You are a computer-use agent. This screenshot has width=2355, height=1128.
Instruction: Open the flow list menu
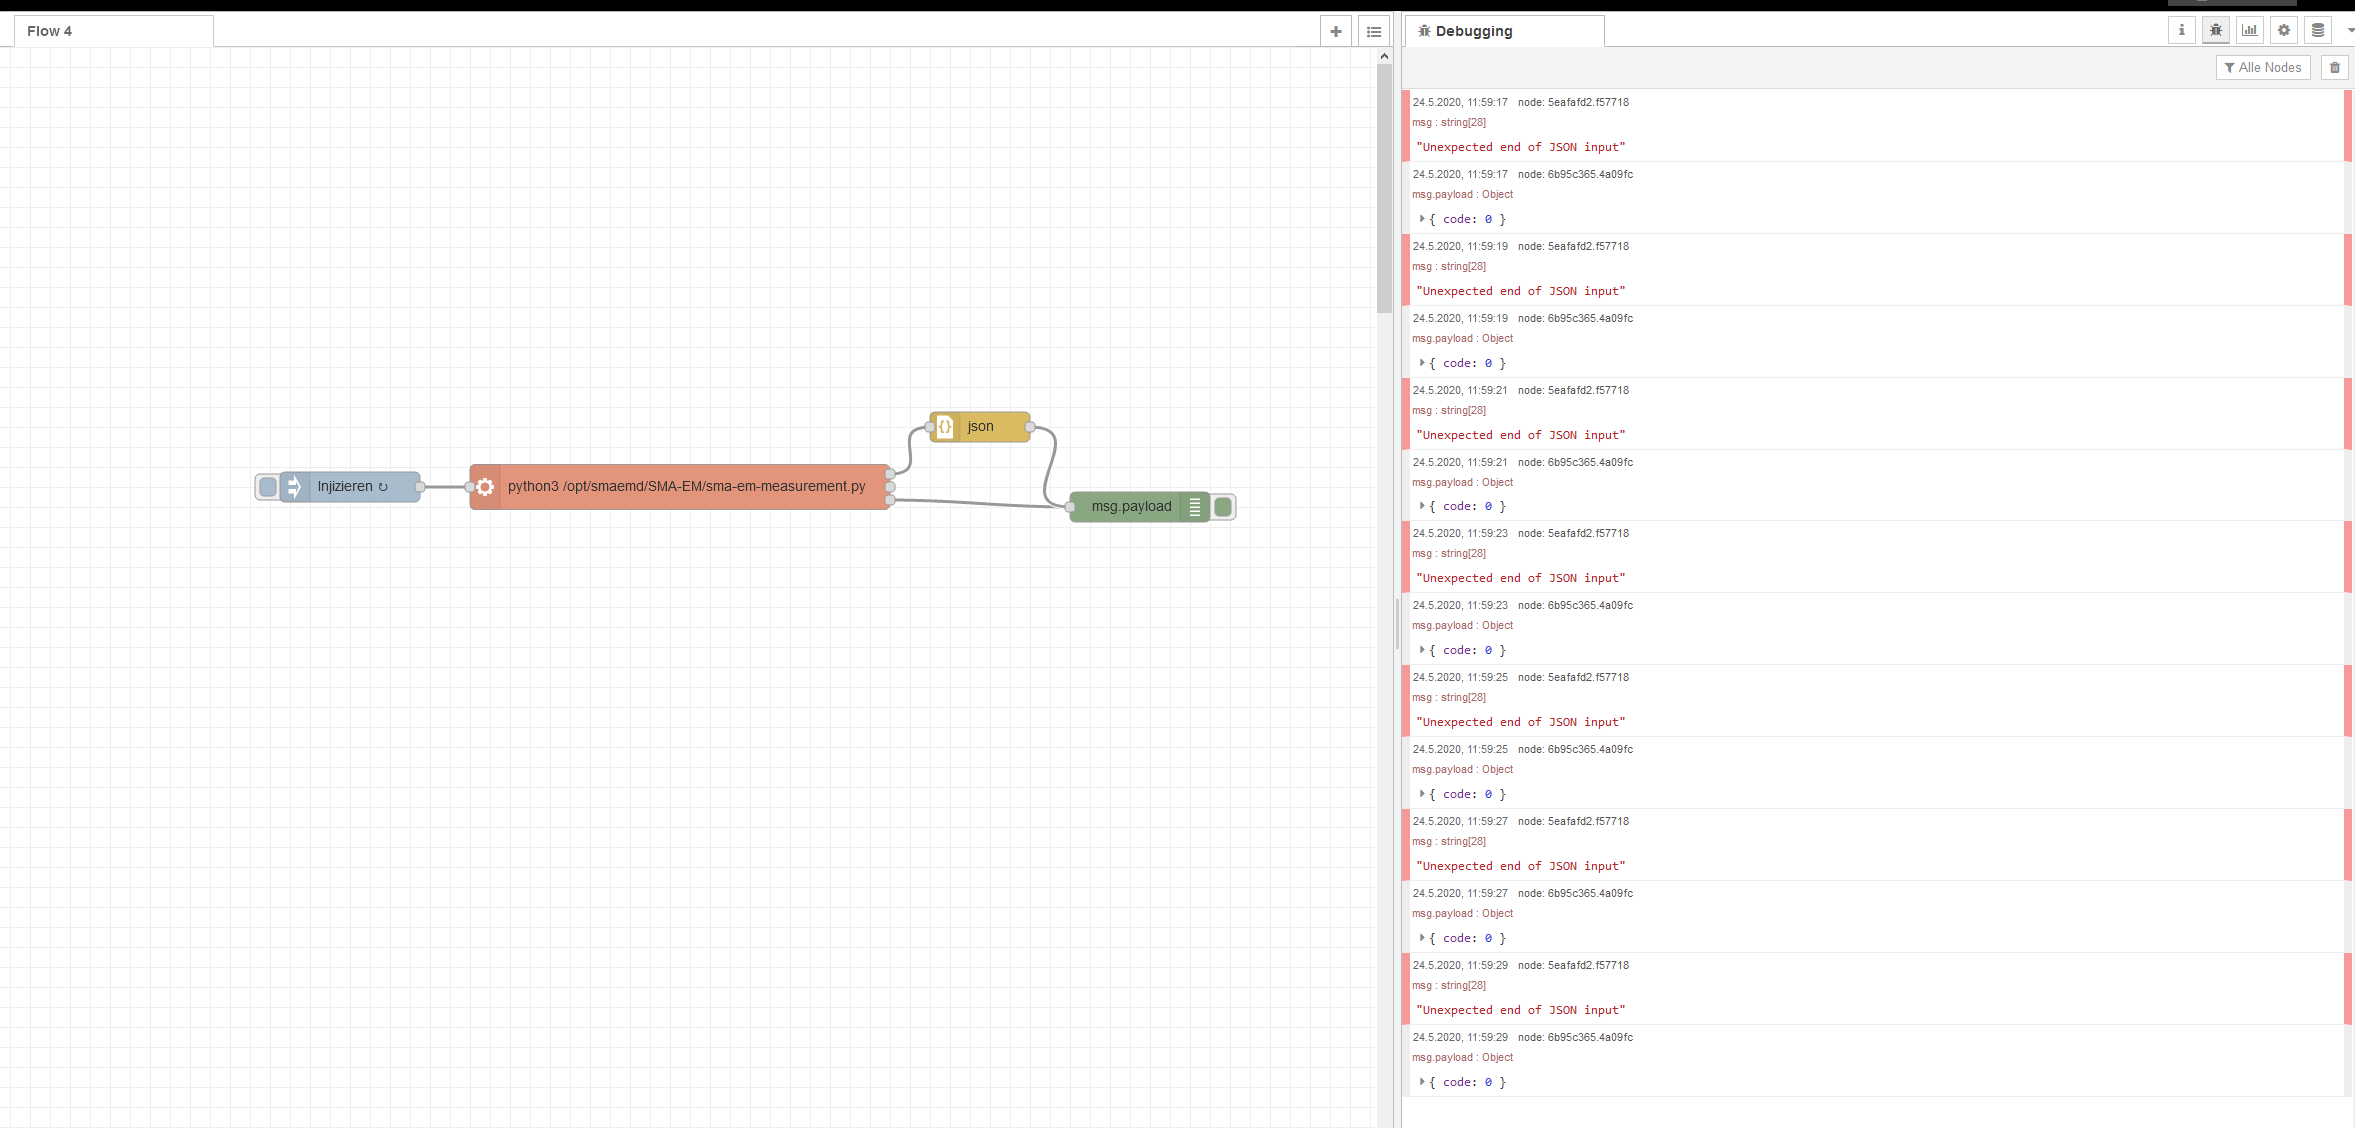1374,31
